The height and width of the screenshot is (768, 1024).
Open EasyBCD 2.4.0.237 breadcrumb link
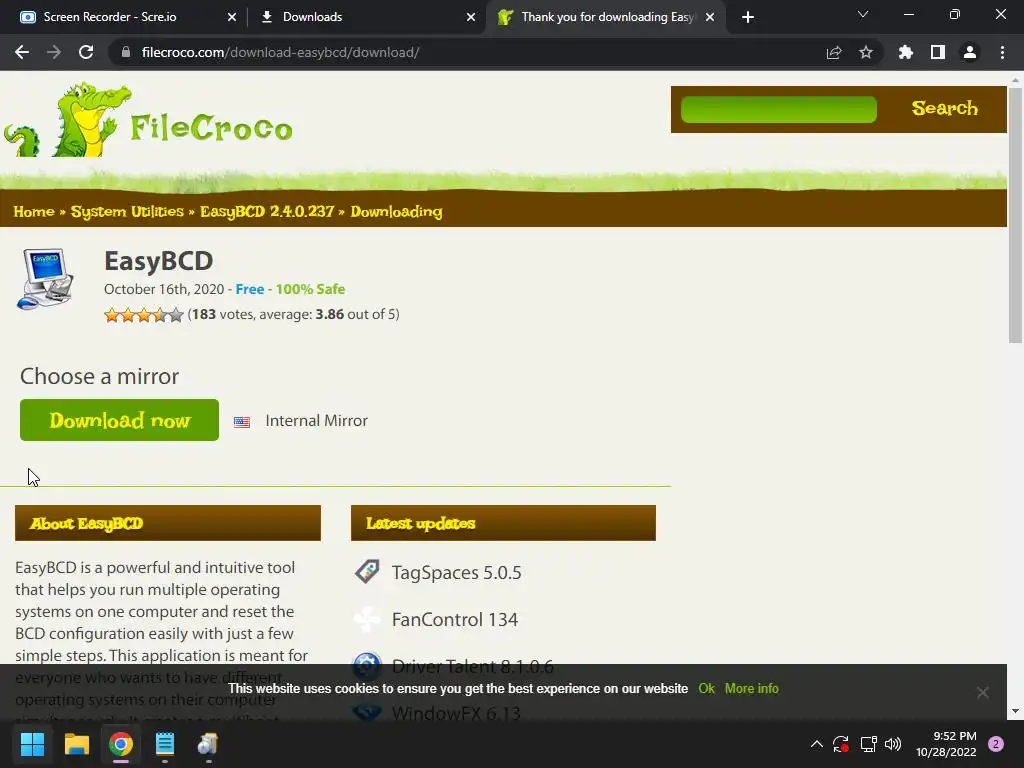point(266,212)
